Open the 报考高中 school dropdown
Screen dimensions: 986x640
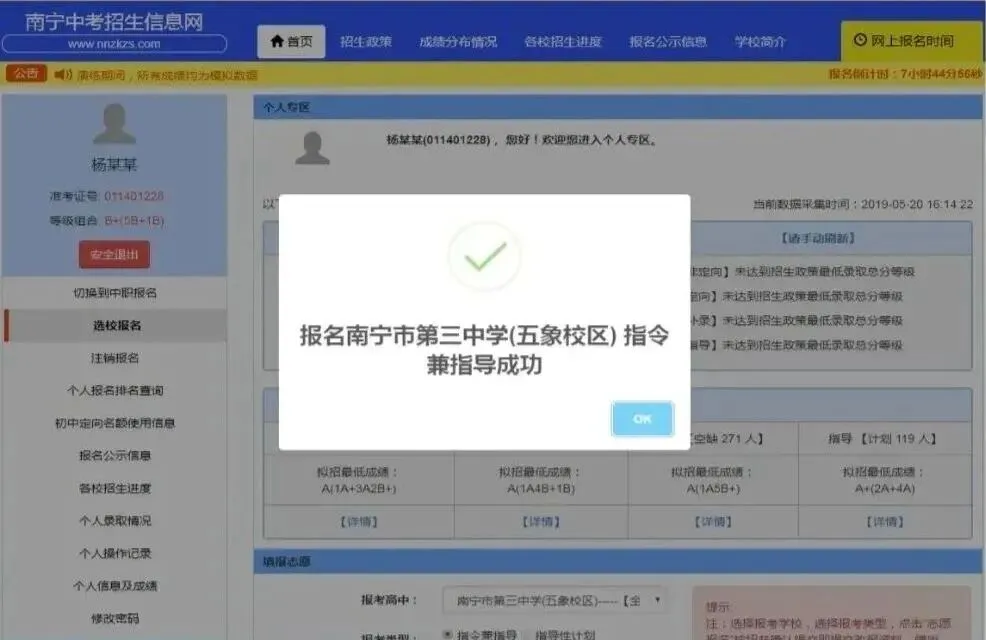click(555, 600)
